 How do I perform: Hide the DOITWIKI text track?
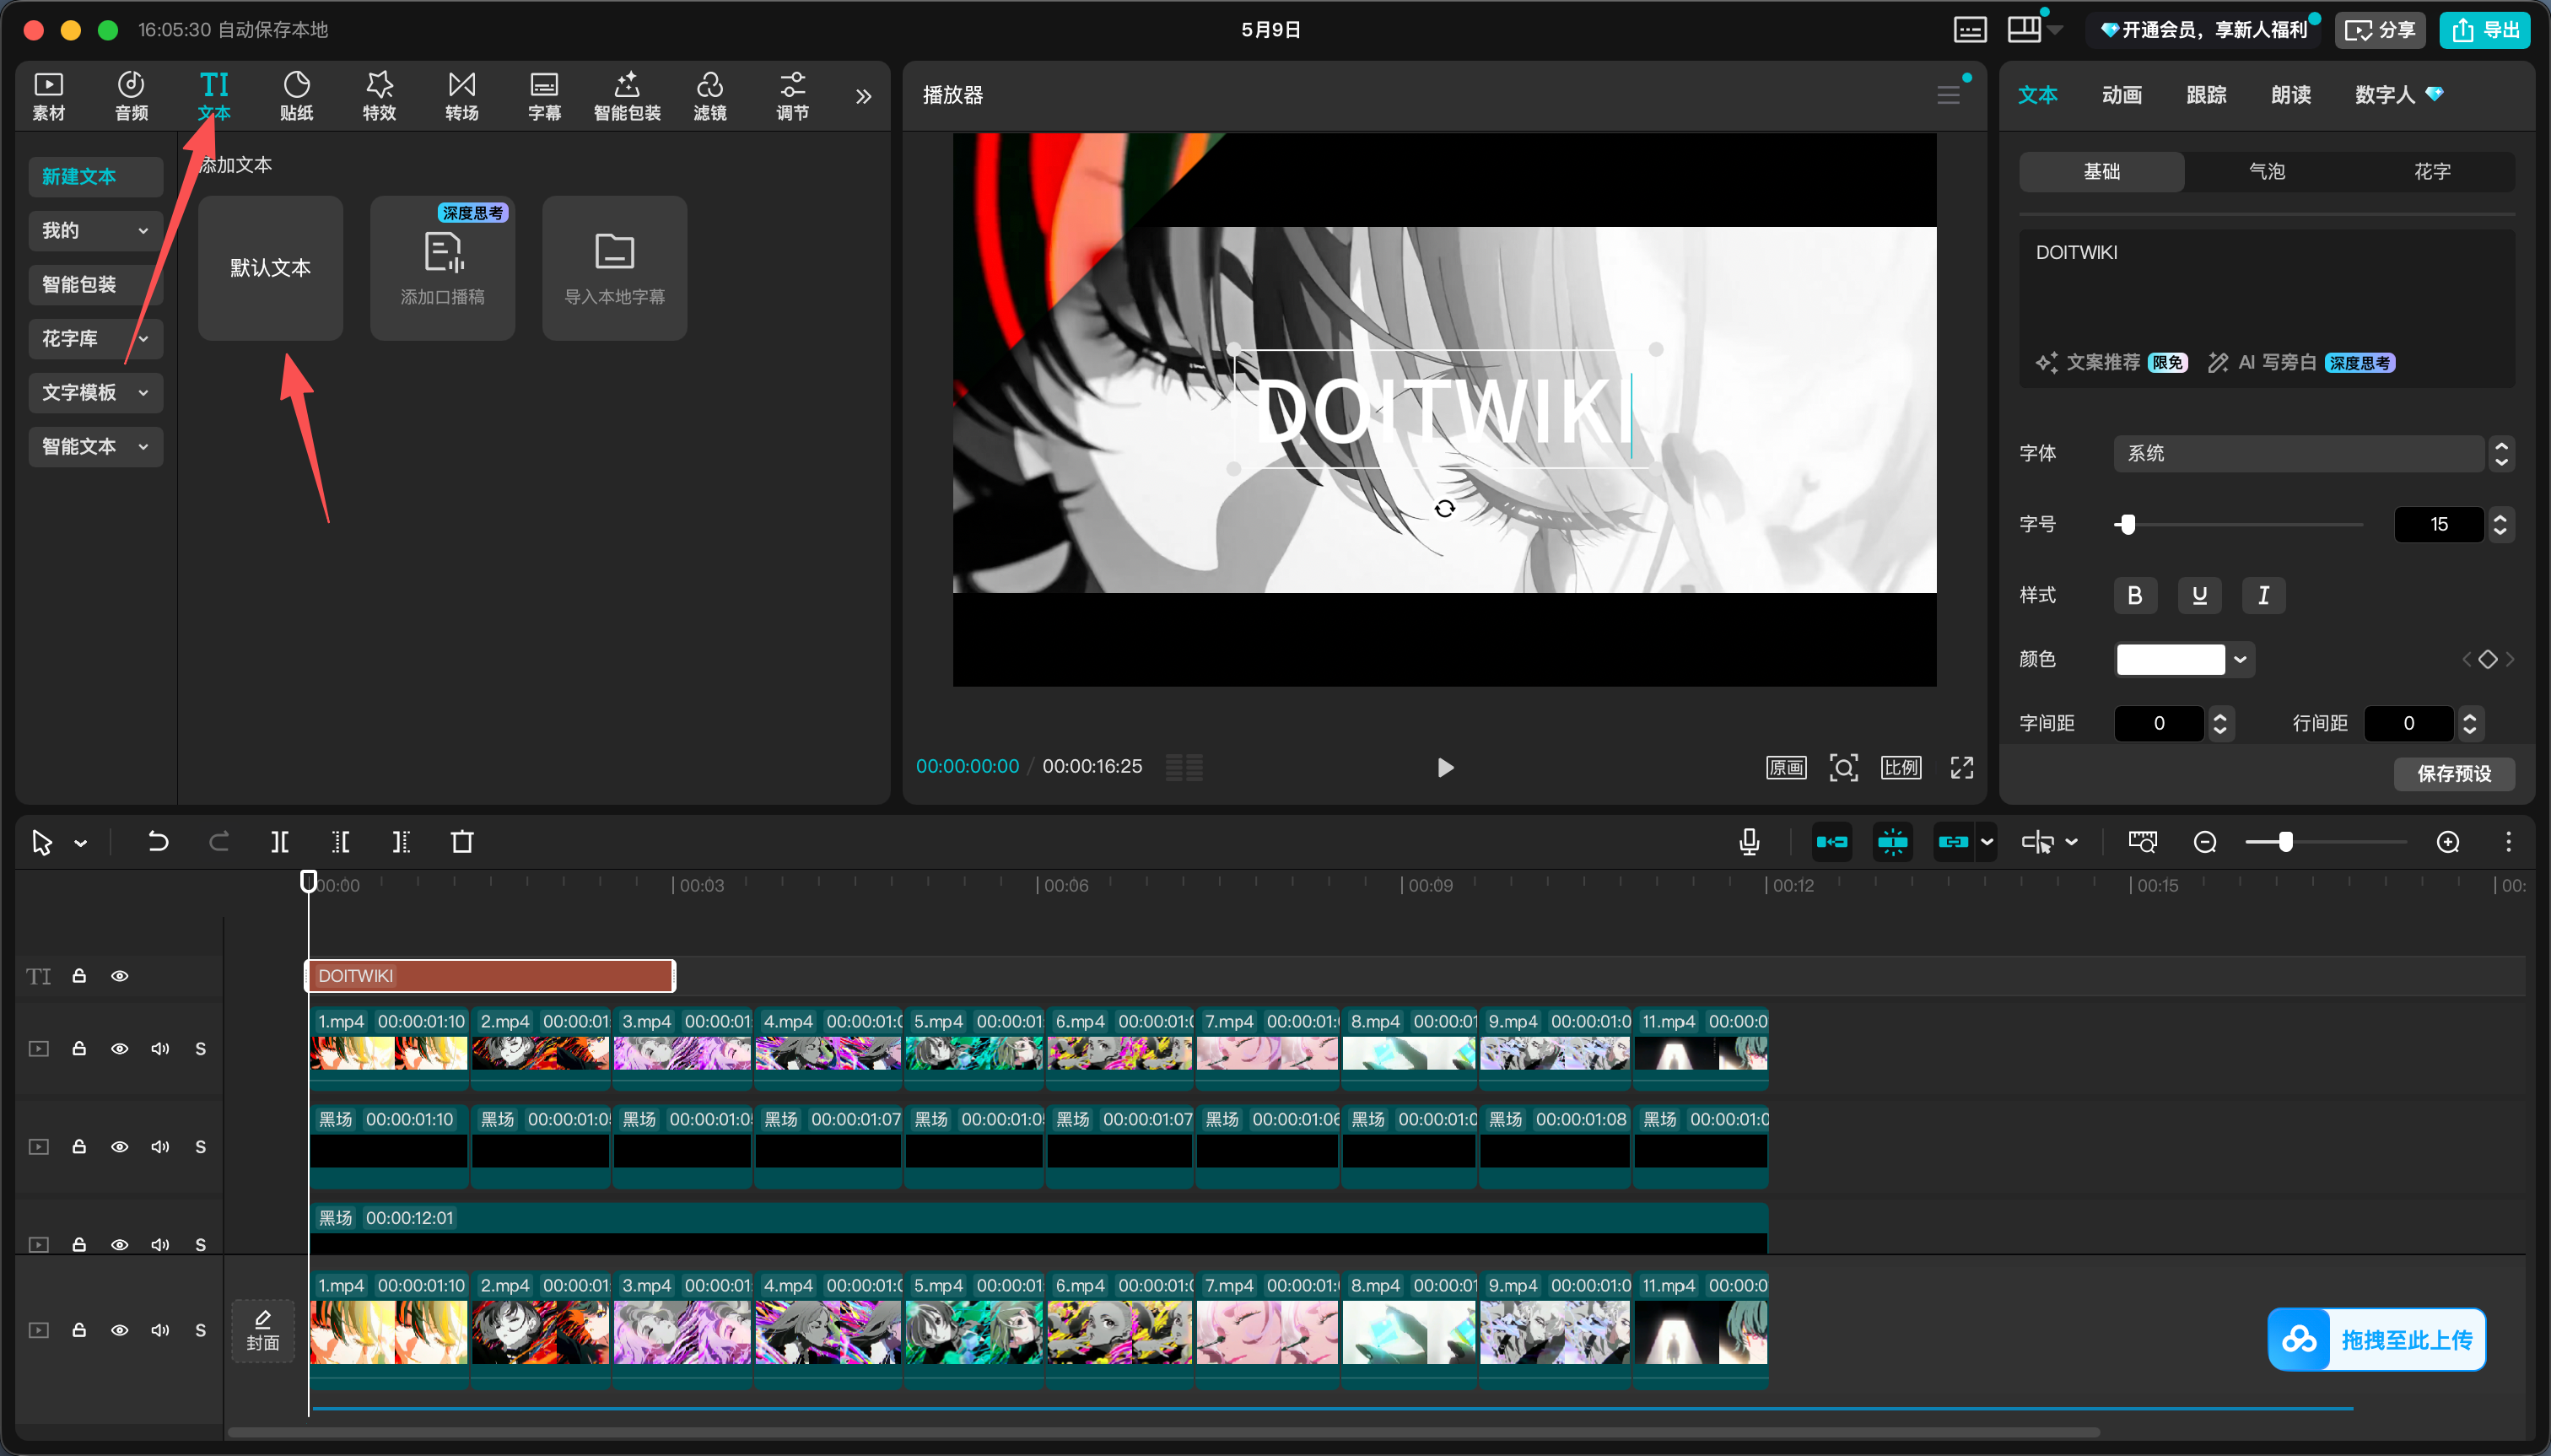pyautogui.click(x=119, y=976)
